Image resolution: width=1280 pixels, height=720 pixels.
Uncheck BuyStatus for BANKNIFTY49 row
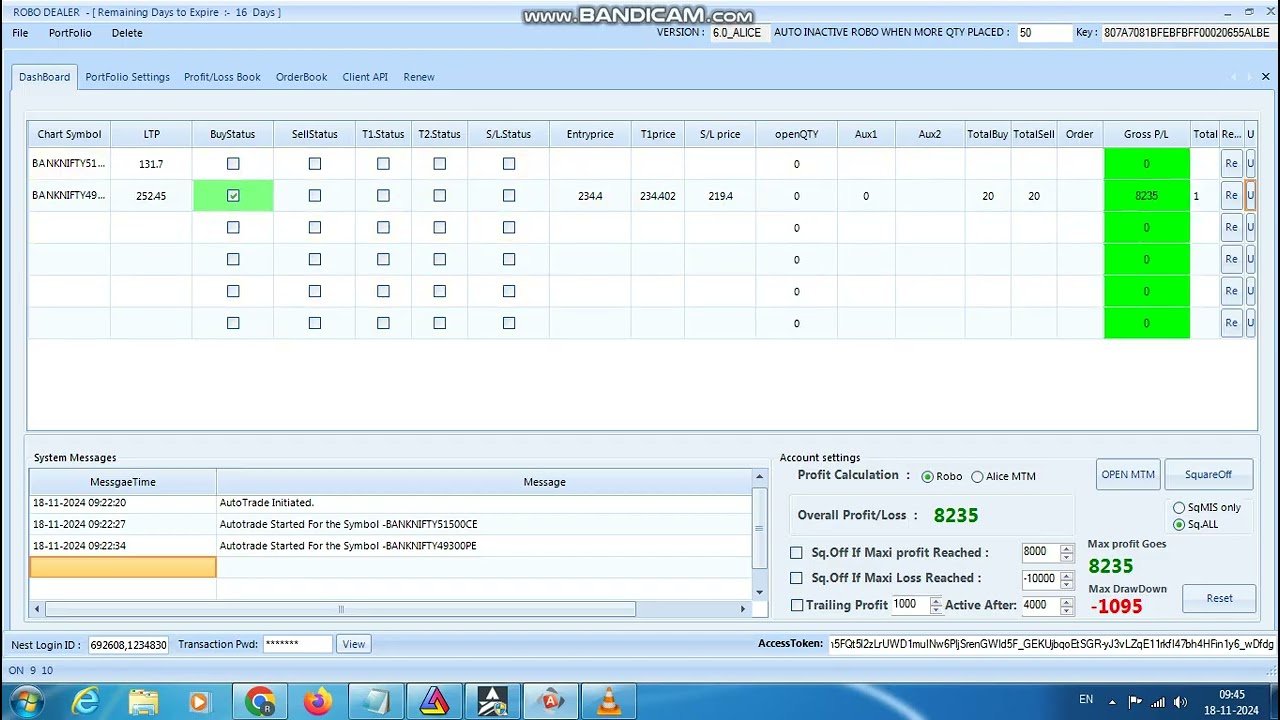tap(233, 196)
